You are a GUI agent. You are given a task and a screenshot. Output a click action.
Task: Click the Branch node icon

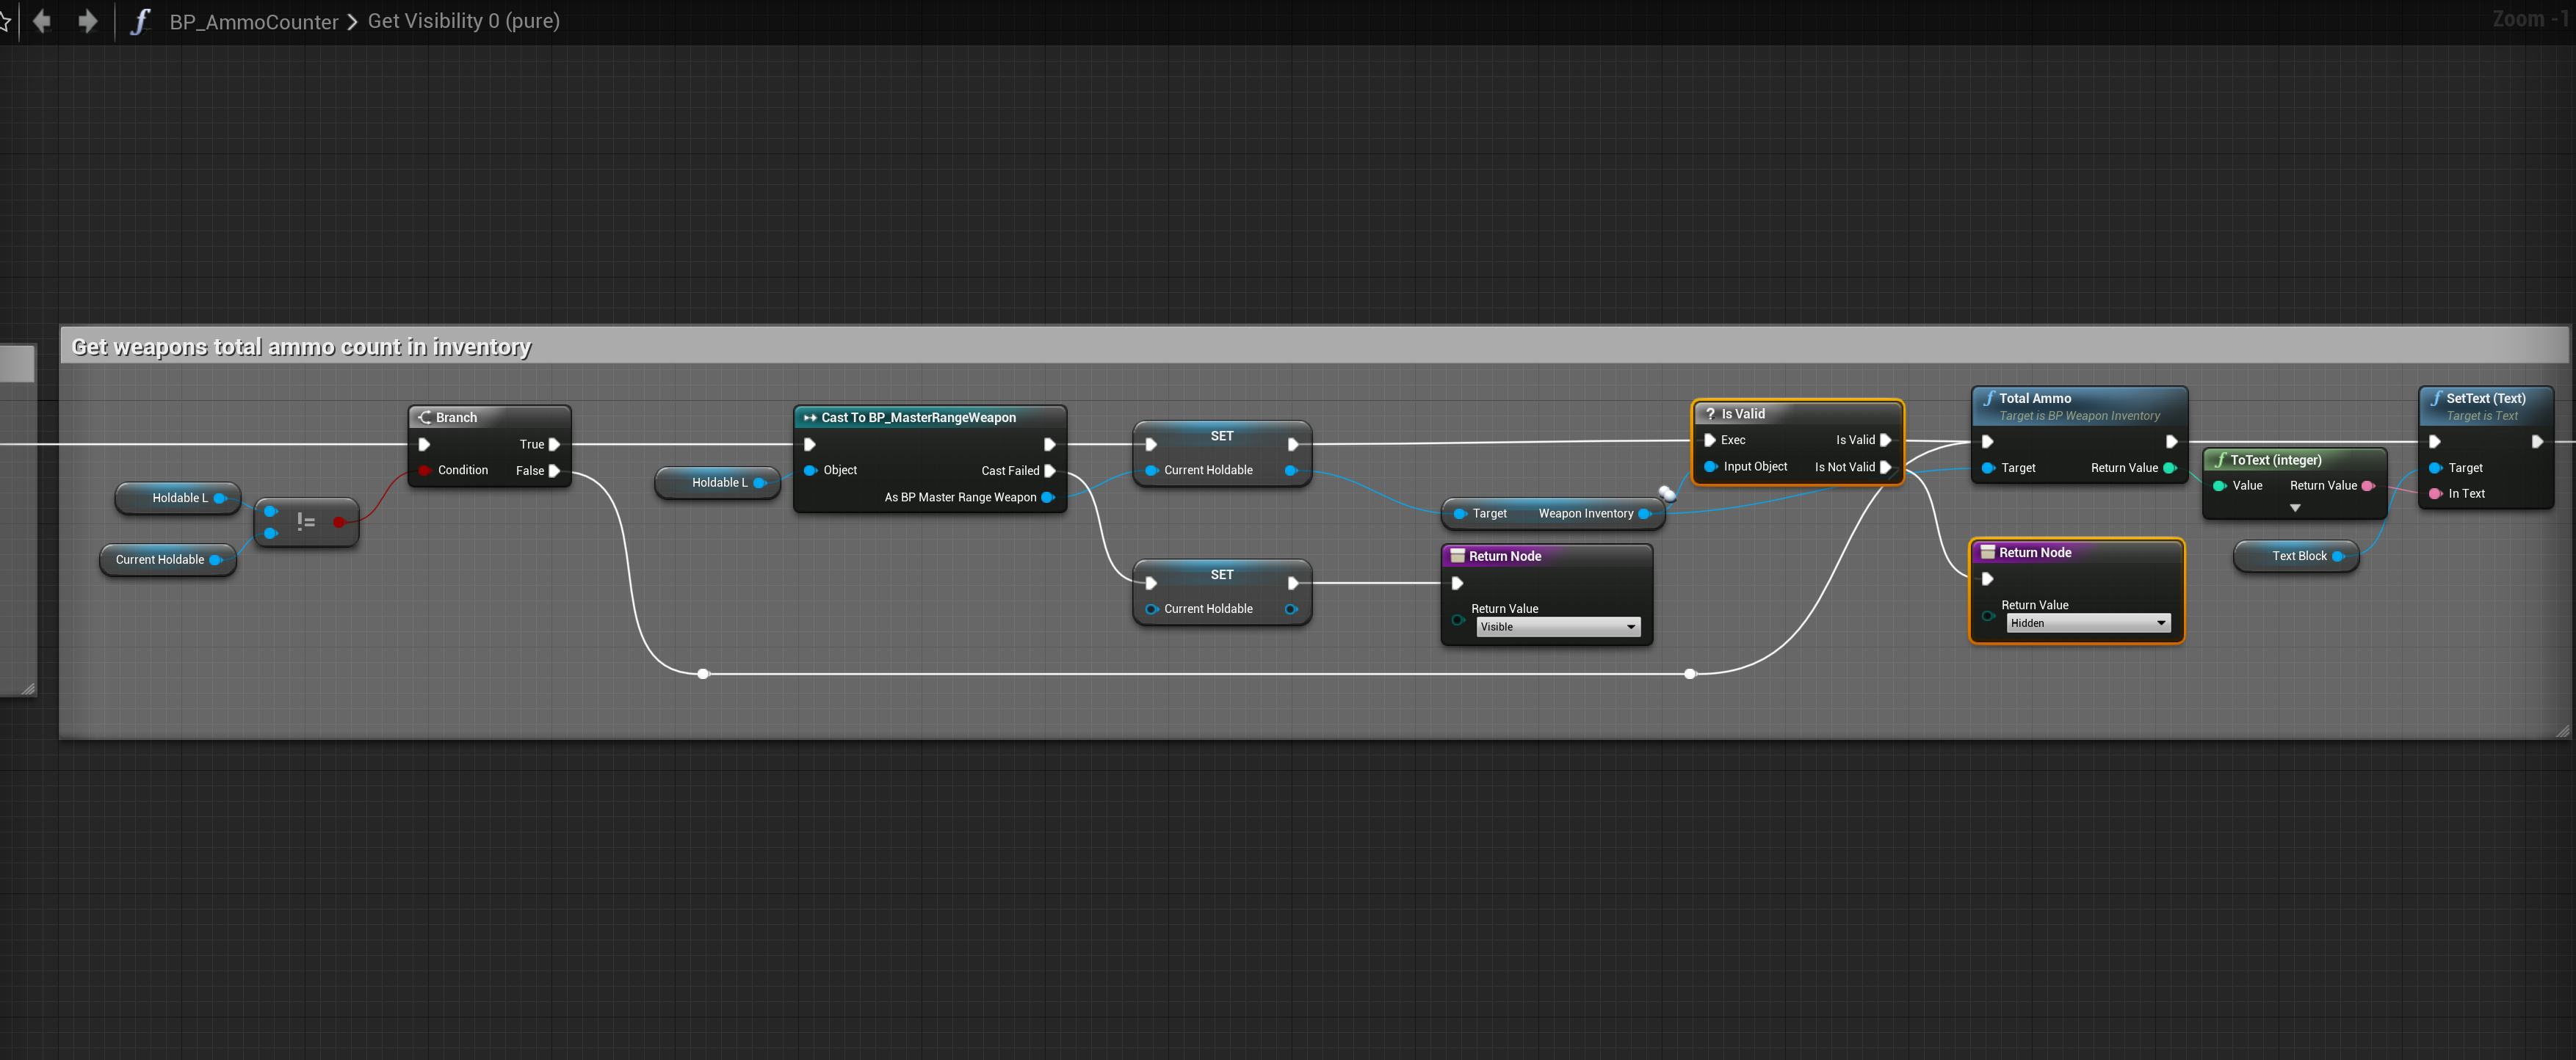425,417
